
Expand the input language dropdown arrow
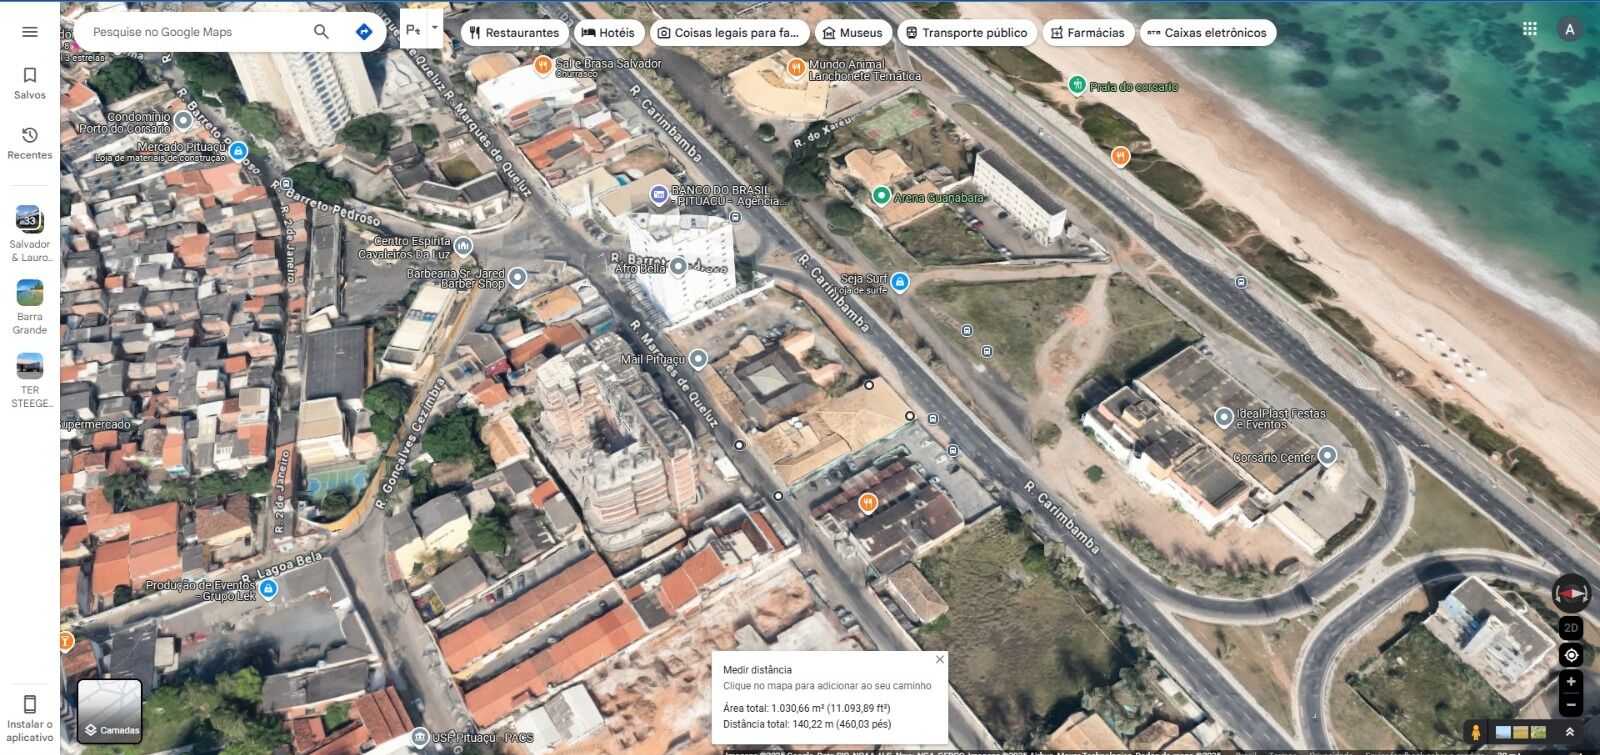pos(435,29)
